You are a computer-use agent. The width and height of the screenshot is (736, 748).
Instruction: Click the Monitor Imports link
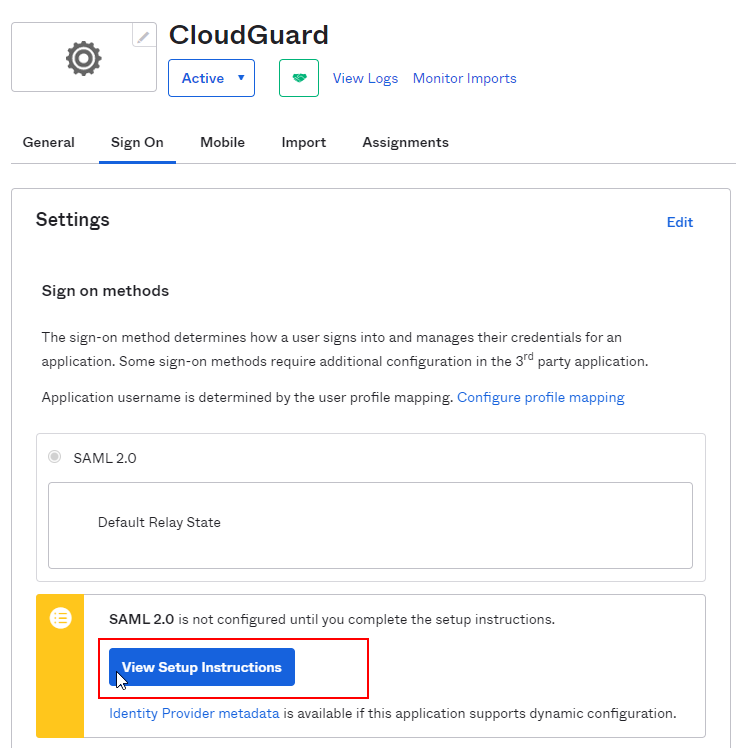click(465, 78)
